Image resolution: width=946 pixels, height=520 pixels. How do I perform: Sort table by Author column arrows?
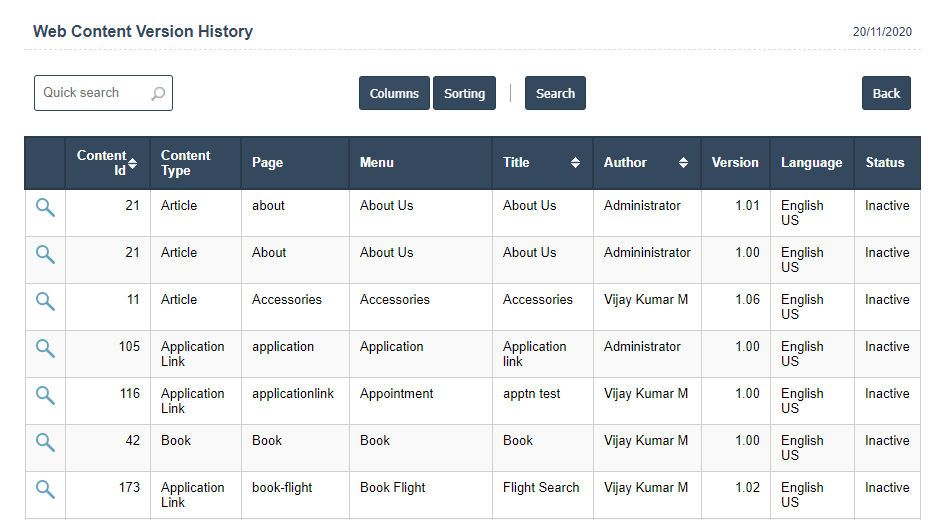(x=683, y=163)
